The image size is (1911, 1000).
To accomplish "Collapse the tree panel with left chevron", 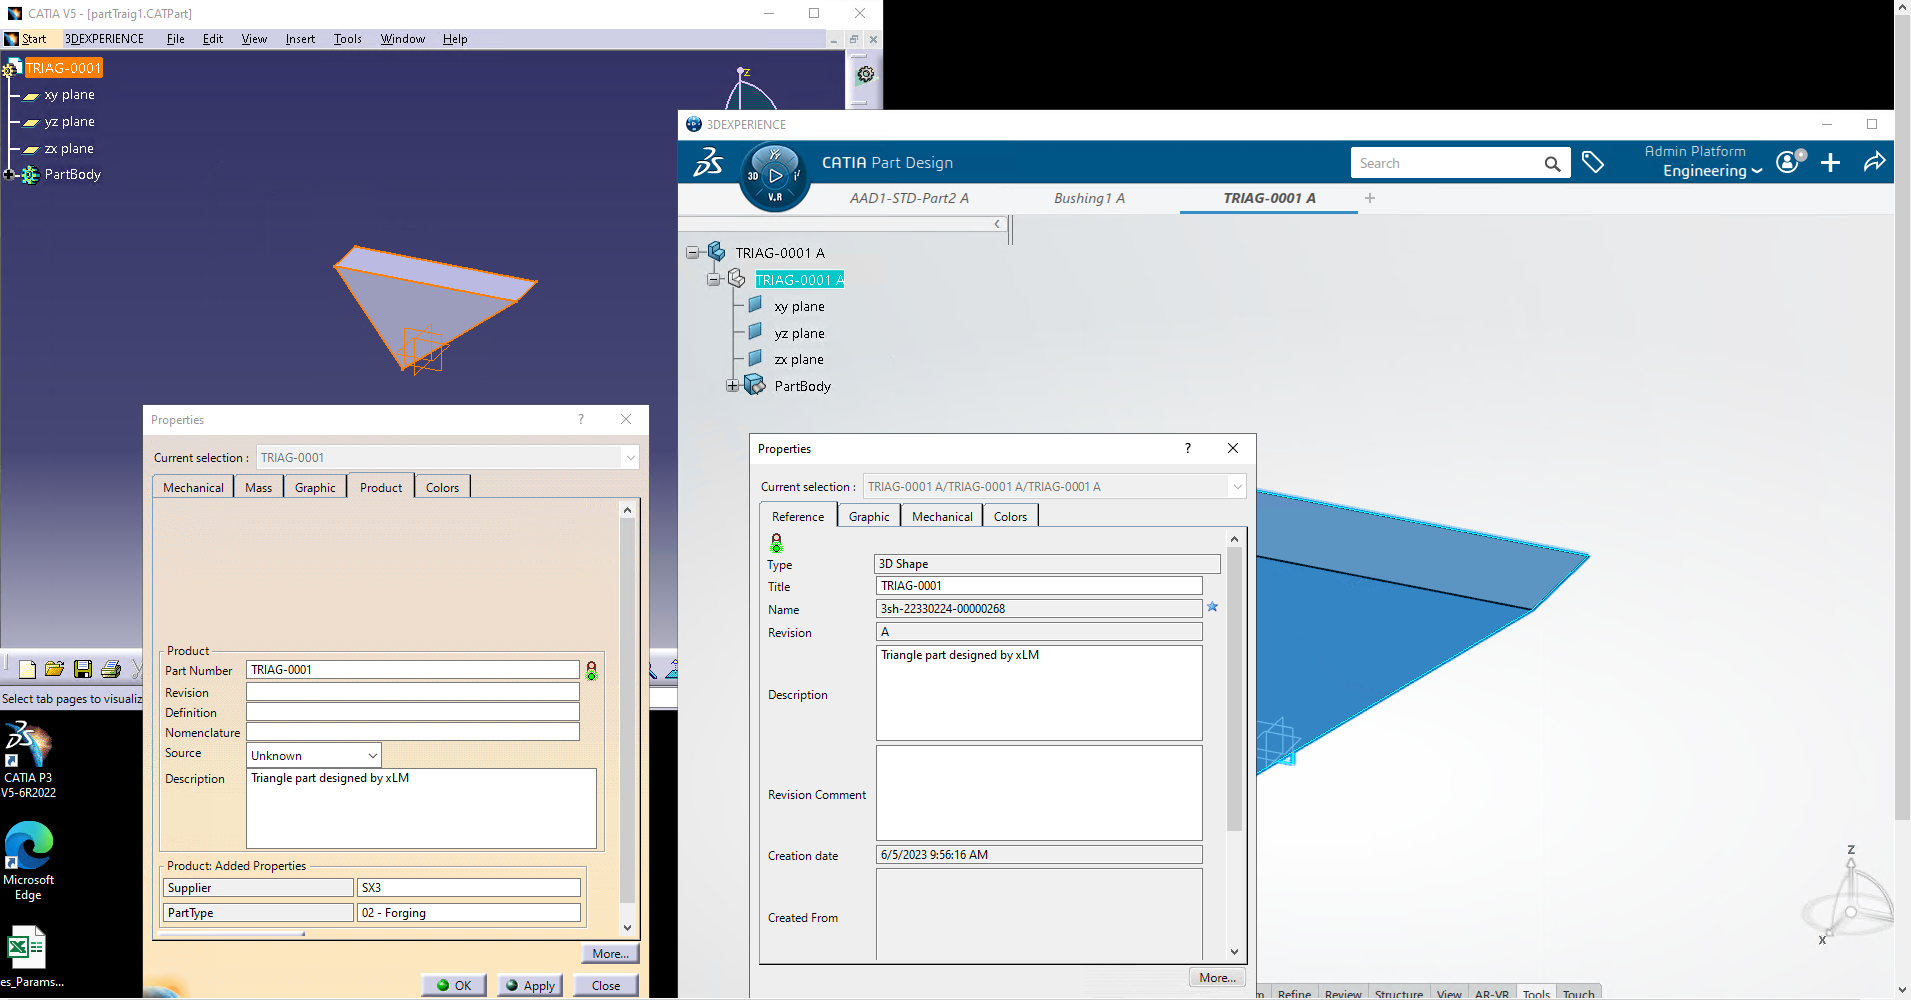I will (x=997, y=224).
